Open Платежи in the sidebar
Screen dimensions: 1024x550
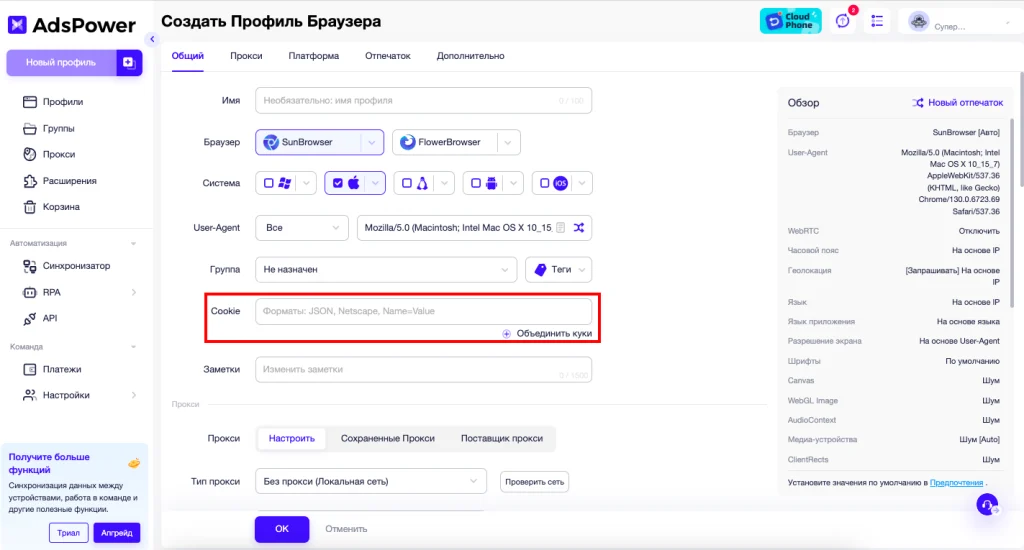61,370
